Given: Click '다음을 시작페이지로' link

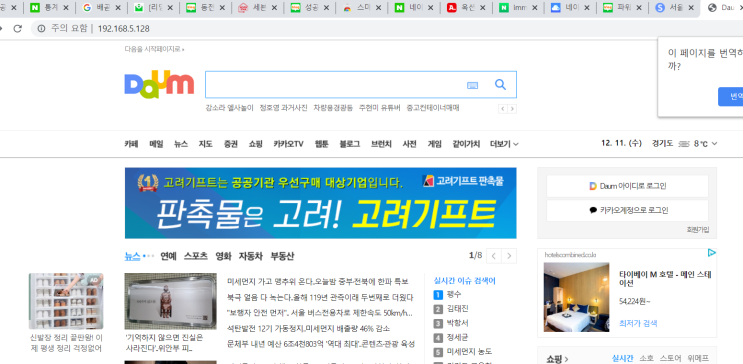Looking at the screenshot, I should [x=154, y=49].
